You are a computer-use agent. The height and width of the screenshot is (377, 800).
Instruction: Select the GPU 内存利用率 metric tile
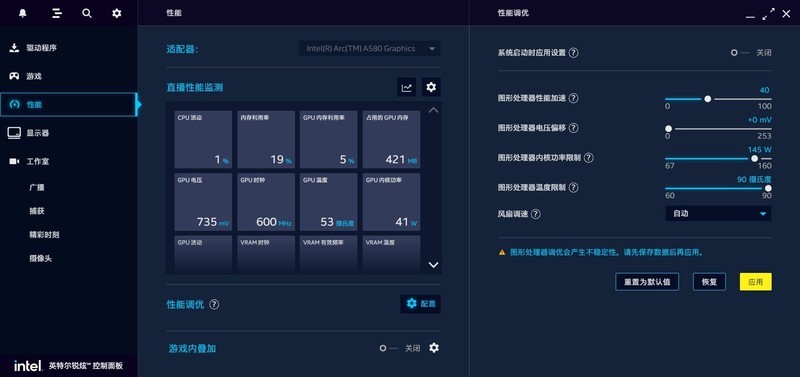[329, 139]
